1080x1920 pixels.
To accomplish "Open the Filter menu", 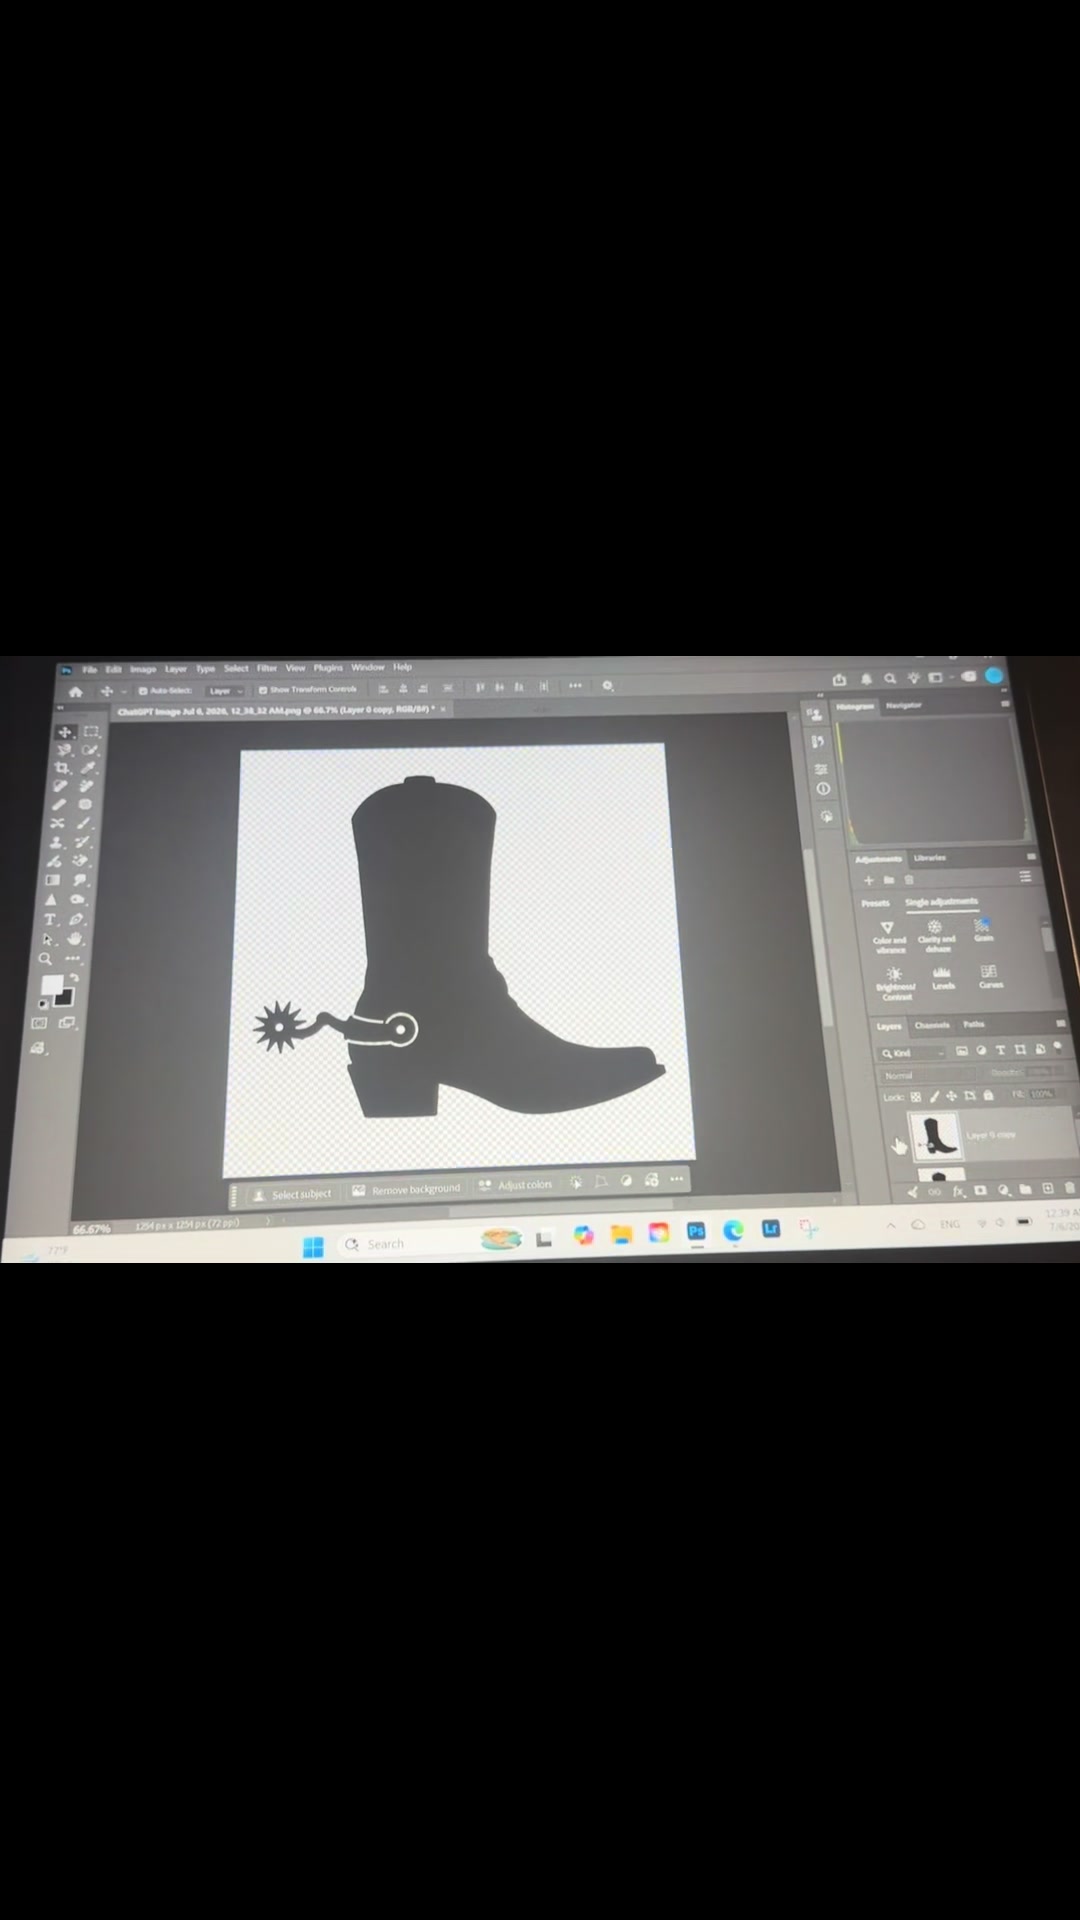I will pos(266,668).
